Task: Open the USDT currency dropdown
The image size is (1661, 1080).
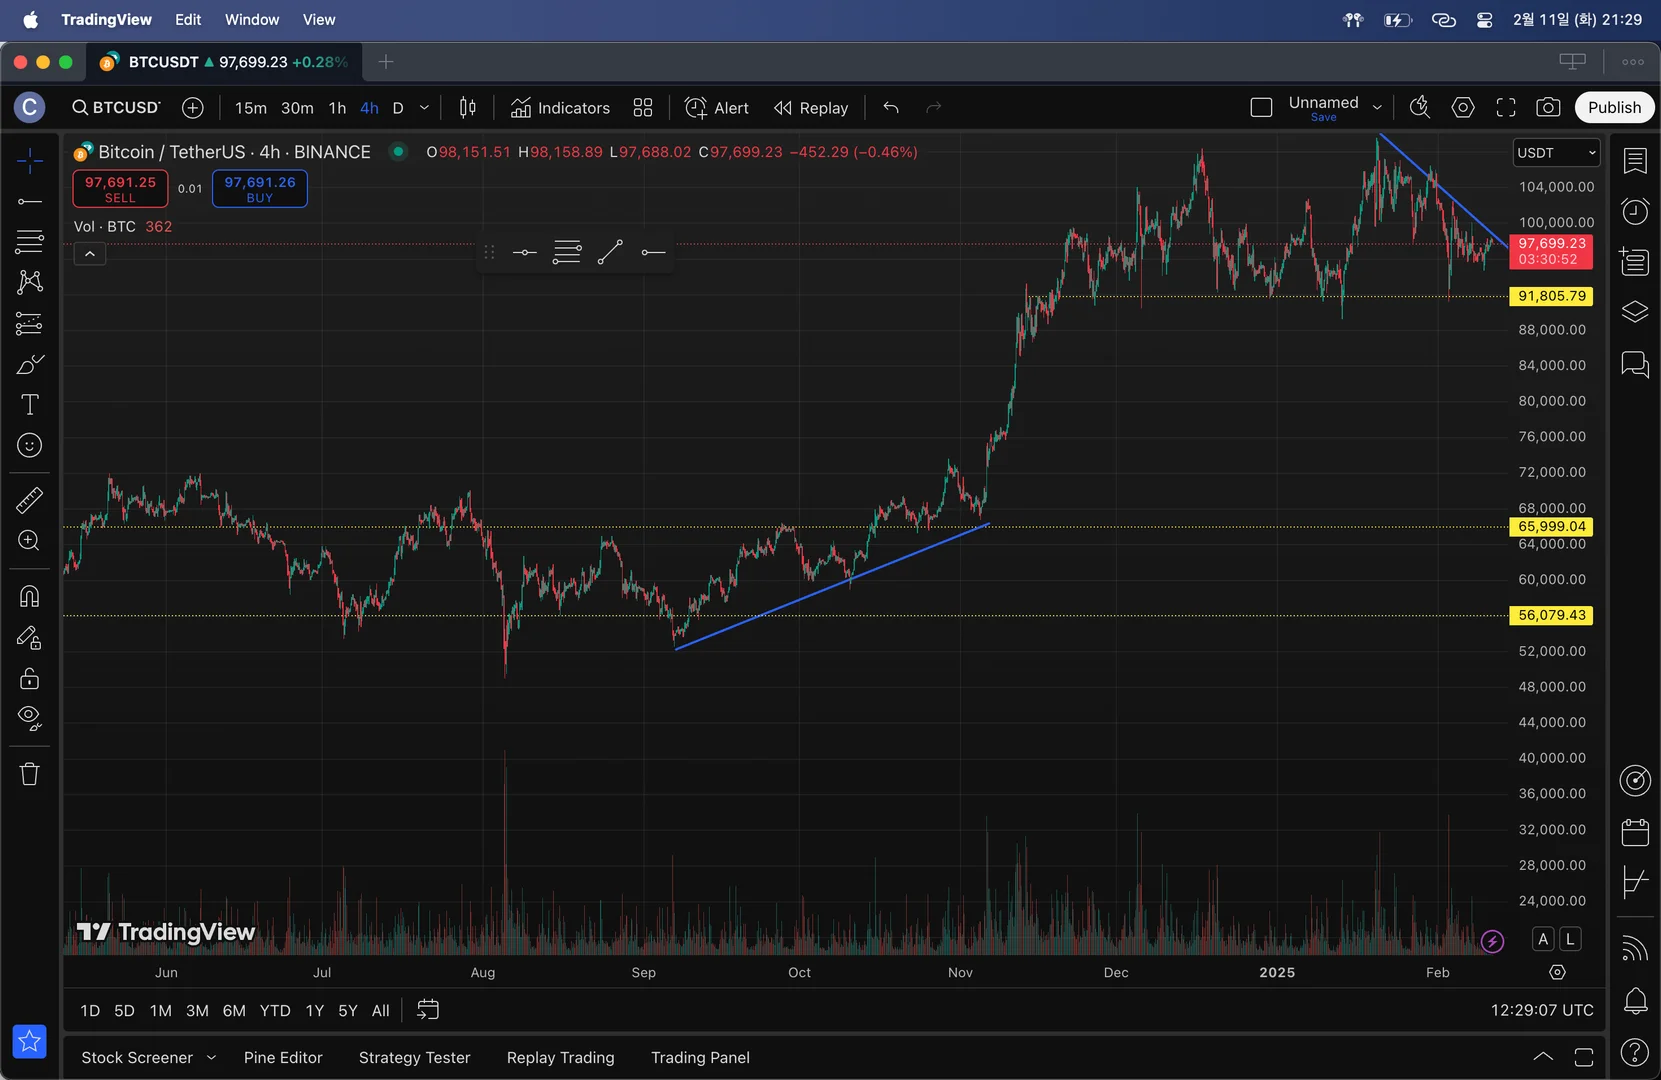Action: tap(1556, 153)
